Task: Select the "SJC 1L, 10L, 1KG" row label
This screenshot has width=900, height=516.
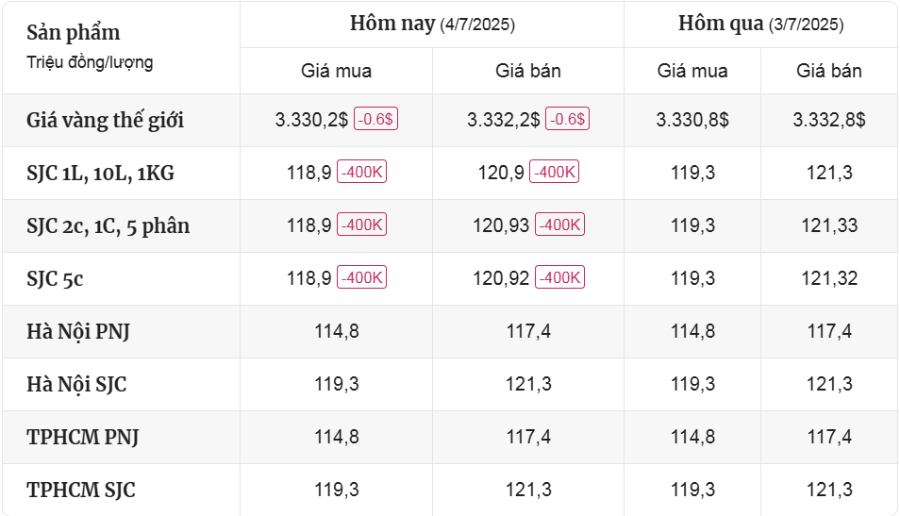Action: (100, 173)
